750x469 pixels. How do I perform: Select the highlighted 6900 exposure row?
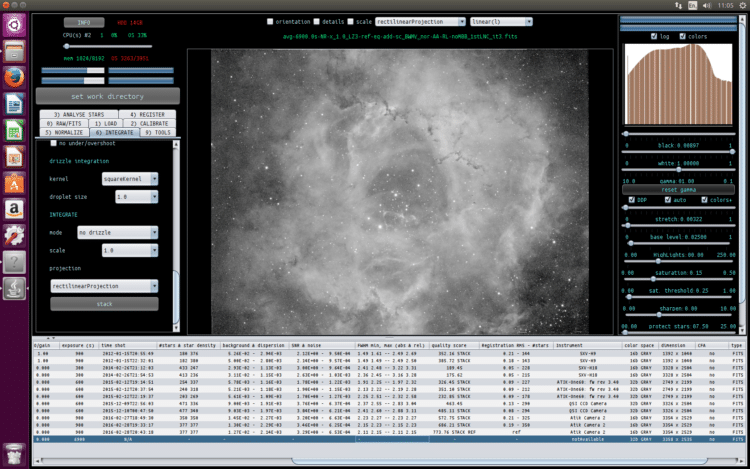[x=388, y=439]
